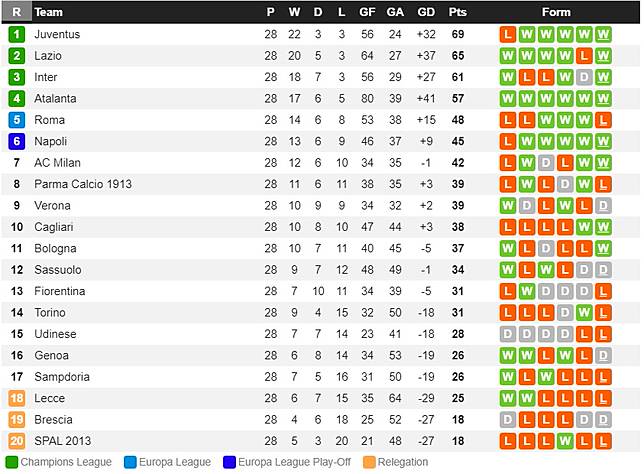Screen dimensions: 644x474
Task: Click Juventus' points value of 69
Action: (x=458, y=34)
